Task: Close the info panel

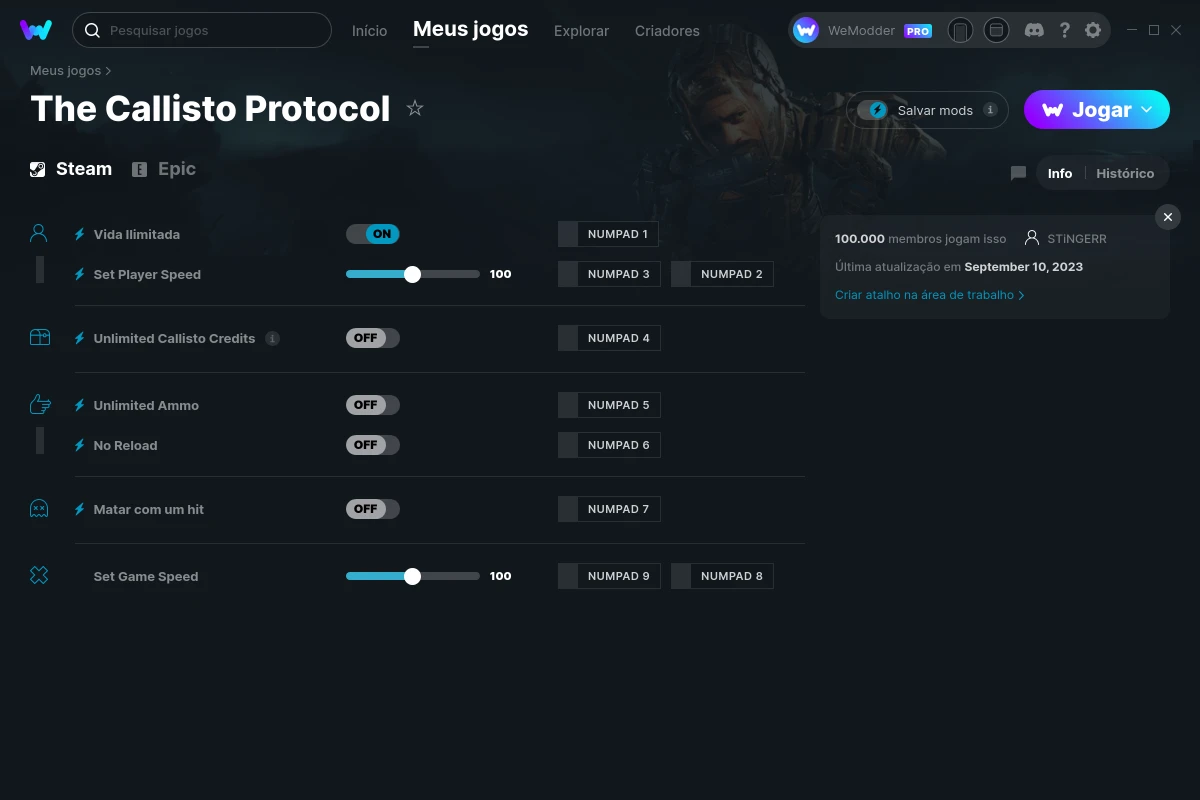Action: tap(1168, 217)
